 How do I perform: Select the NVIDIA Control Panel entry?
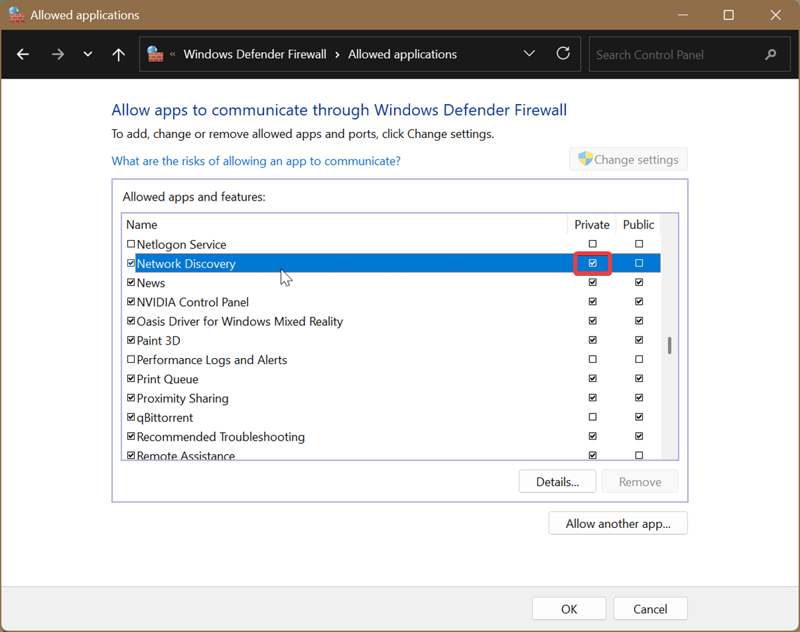point(193,302)
